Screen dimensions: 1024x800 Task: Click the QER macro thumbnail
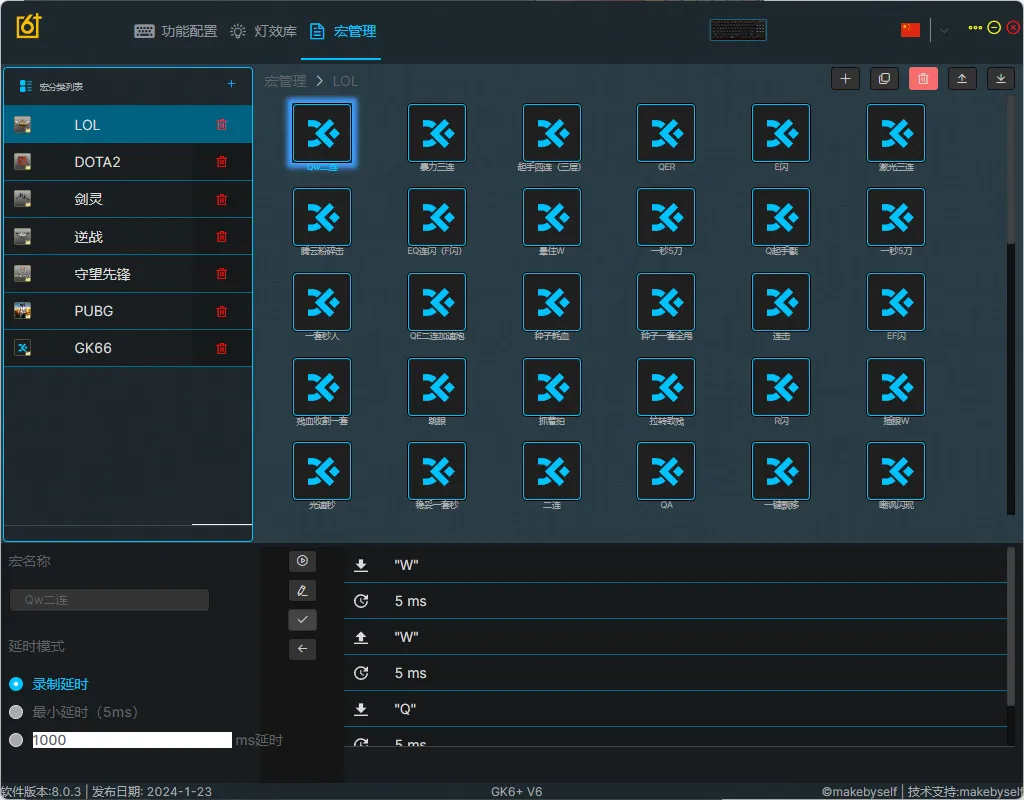(666, 133)
